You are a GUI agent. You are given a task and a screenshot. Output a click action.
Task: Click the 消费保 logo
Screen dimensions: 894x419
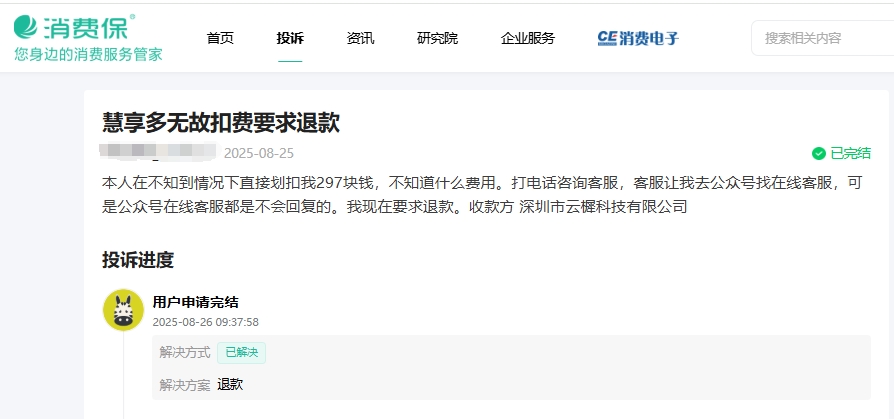(75, 27)
